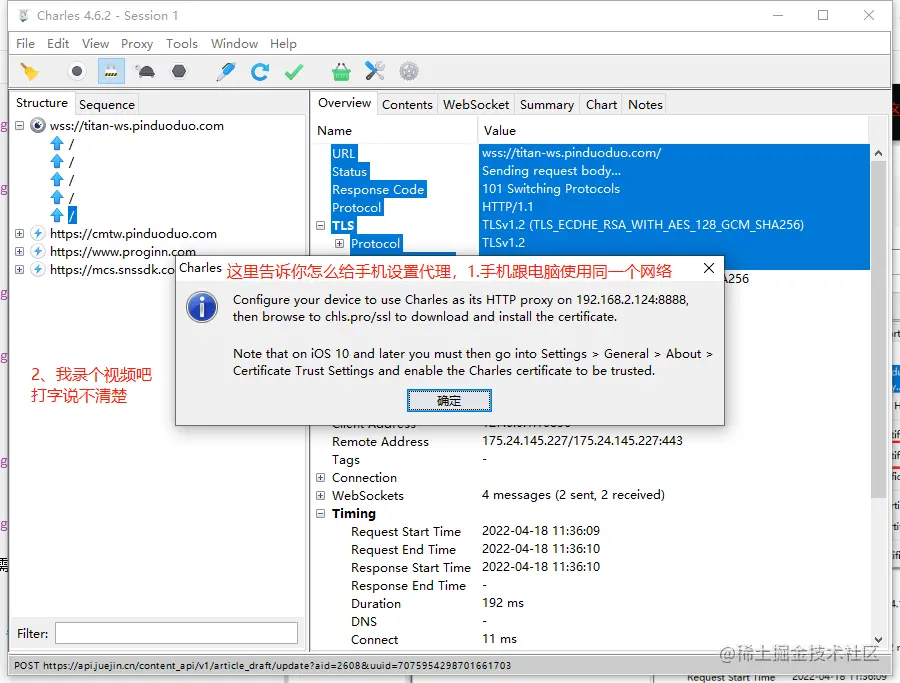The height and width of the screenshot is (683, 900).
Task: Open the Help menu
Action: 283,44
